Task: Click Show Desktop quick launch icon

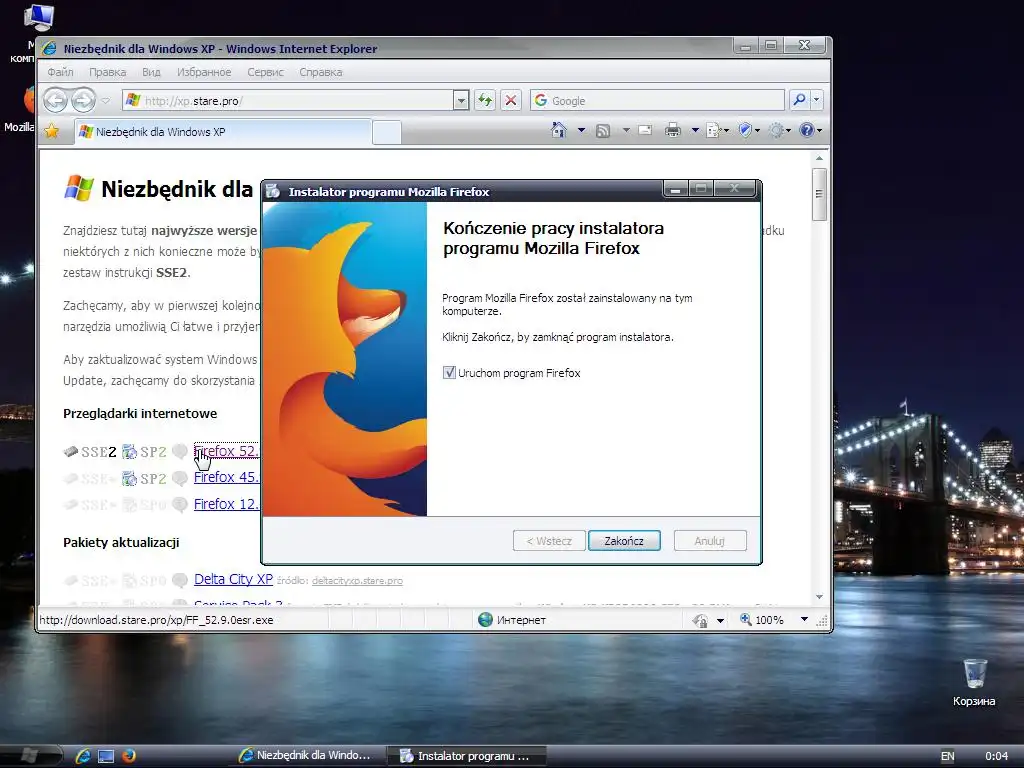Action: (x=106, y=756)
